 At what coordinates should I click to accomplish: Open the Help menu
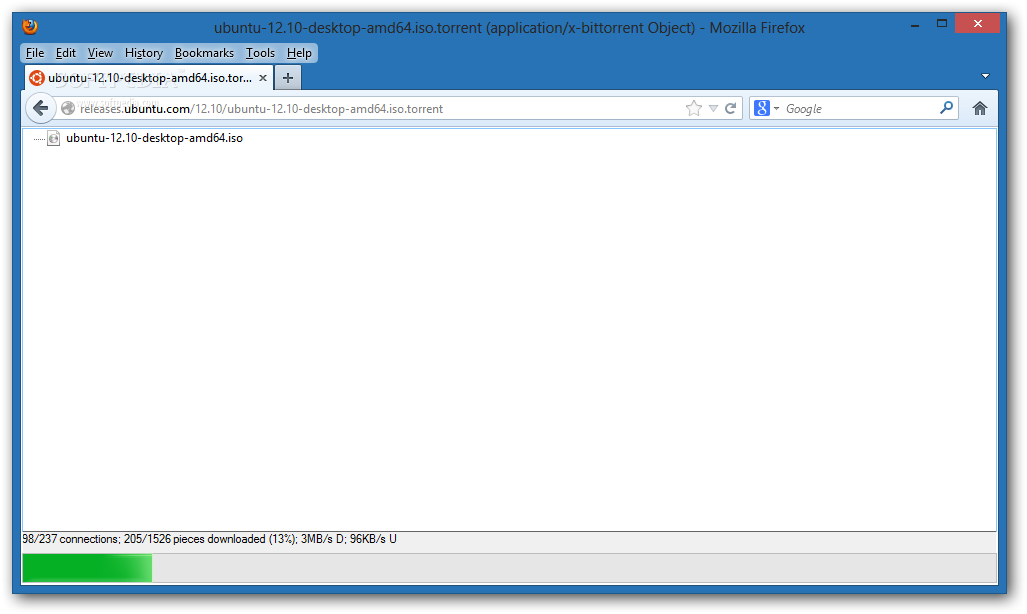(299, 53)
